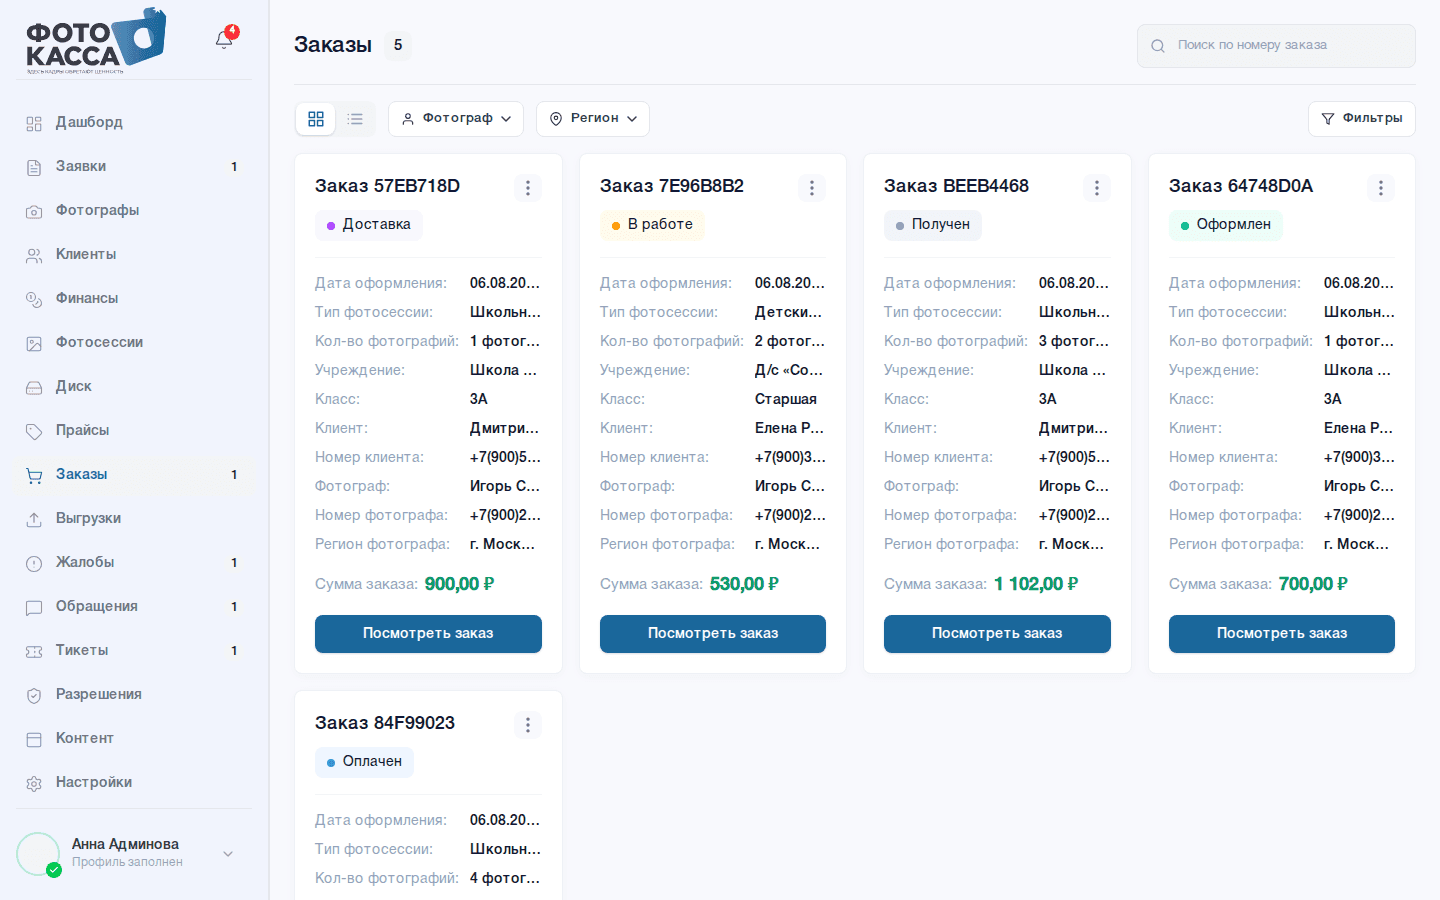View order 7E96B8B2 details

point(713,634)
